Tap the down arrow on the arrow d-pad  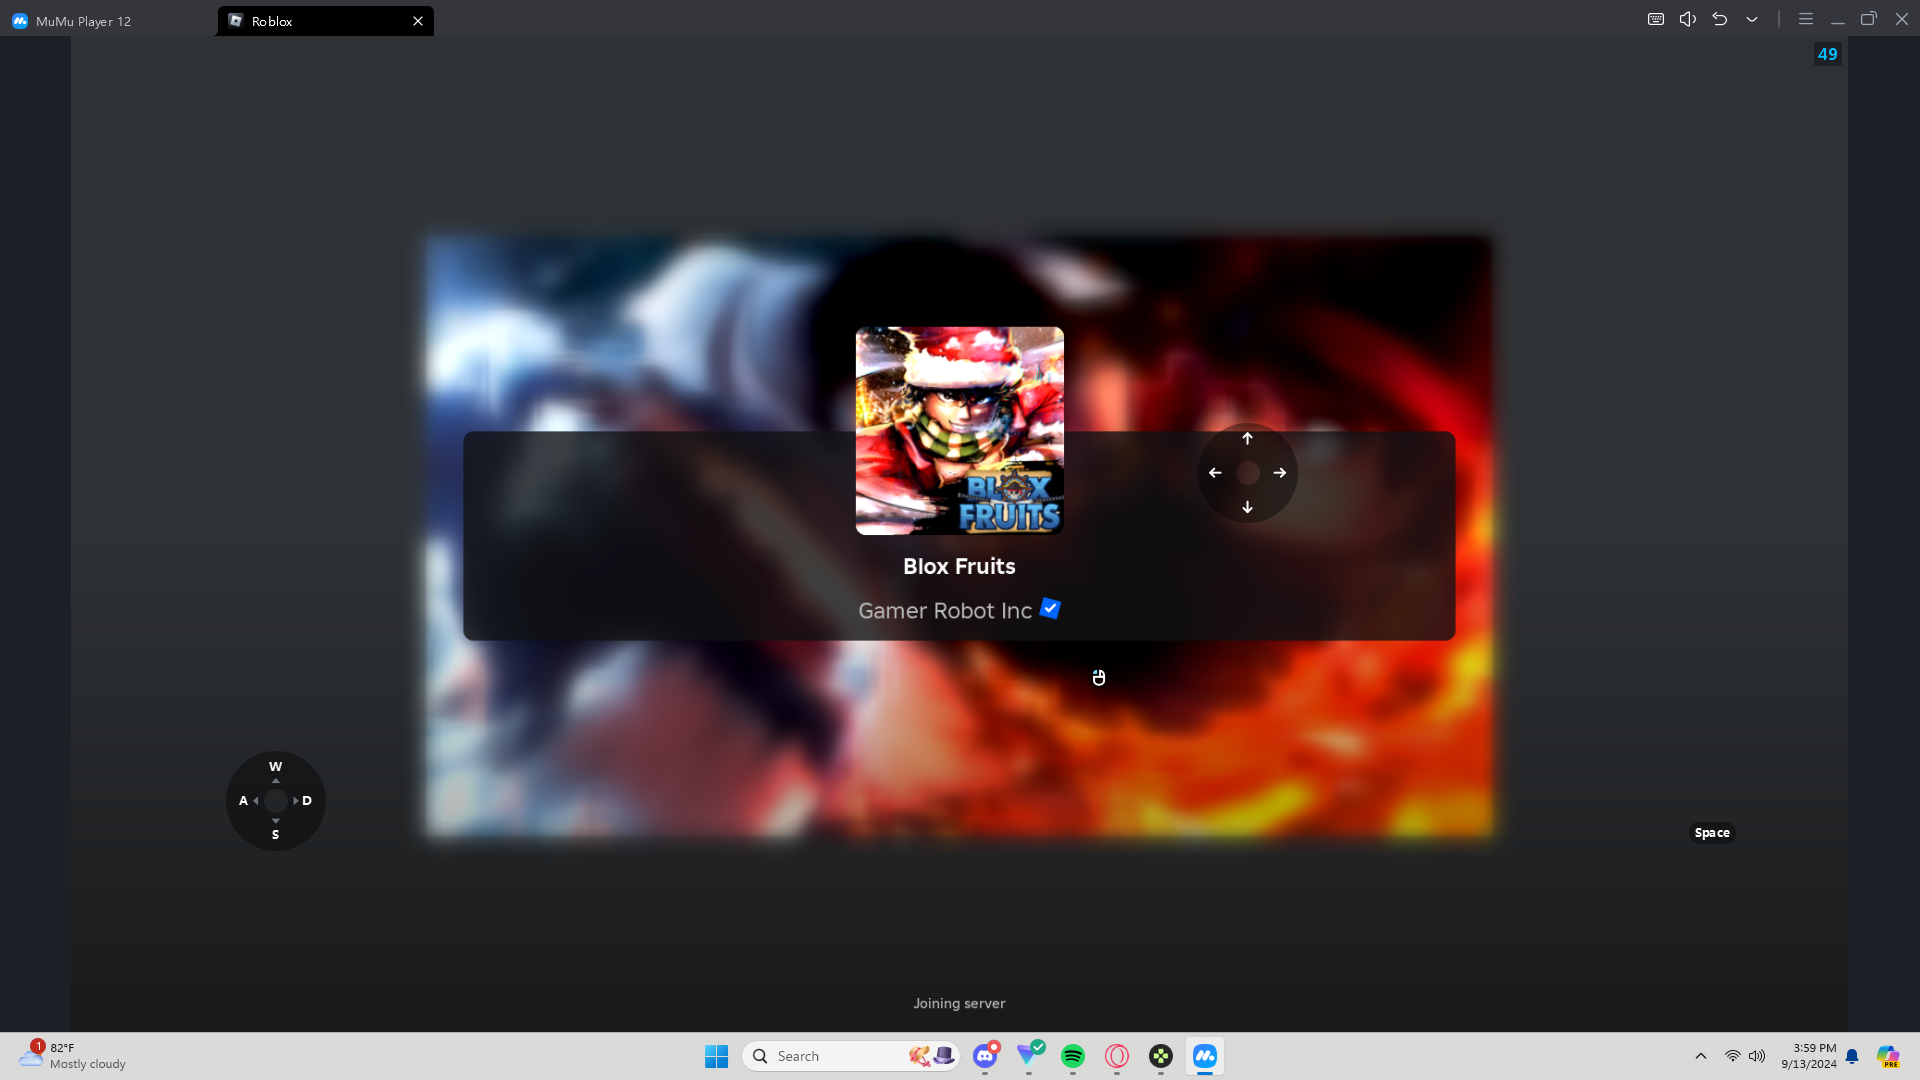point(1247,507)
